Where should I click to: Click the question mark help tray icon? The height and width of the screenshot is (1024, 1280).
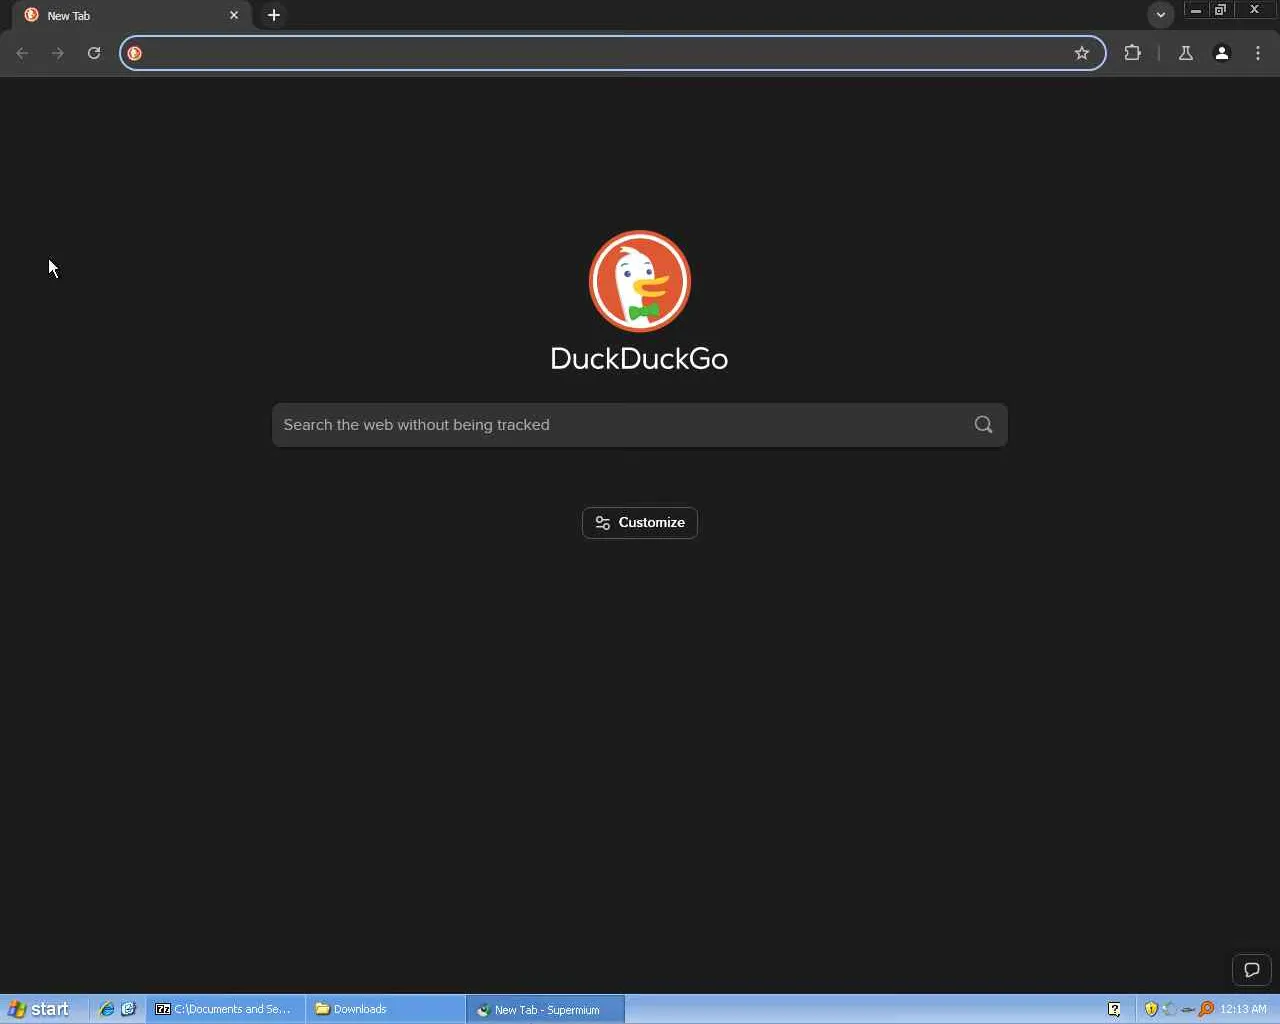pos(1114,1009)
